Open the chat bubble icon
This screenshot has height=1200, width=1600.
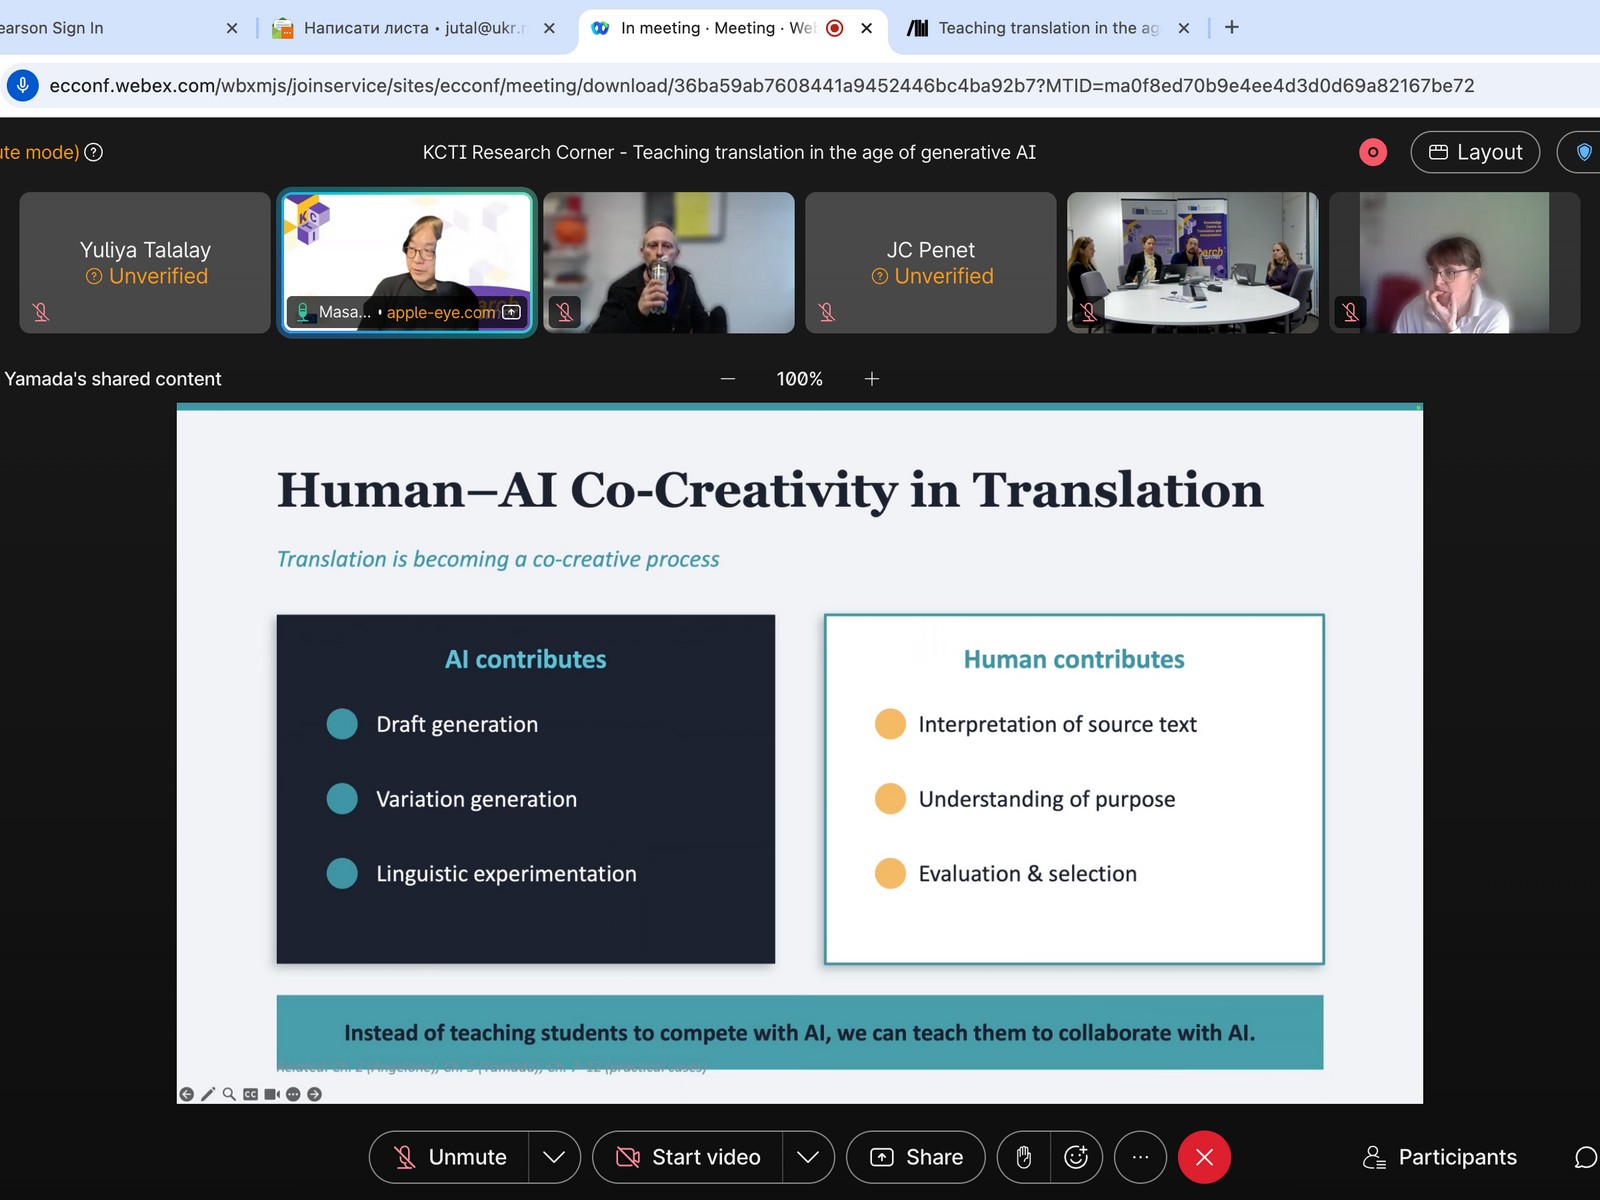click(1585, 1157)
